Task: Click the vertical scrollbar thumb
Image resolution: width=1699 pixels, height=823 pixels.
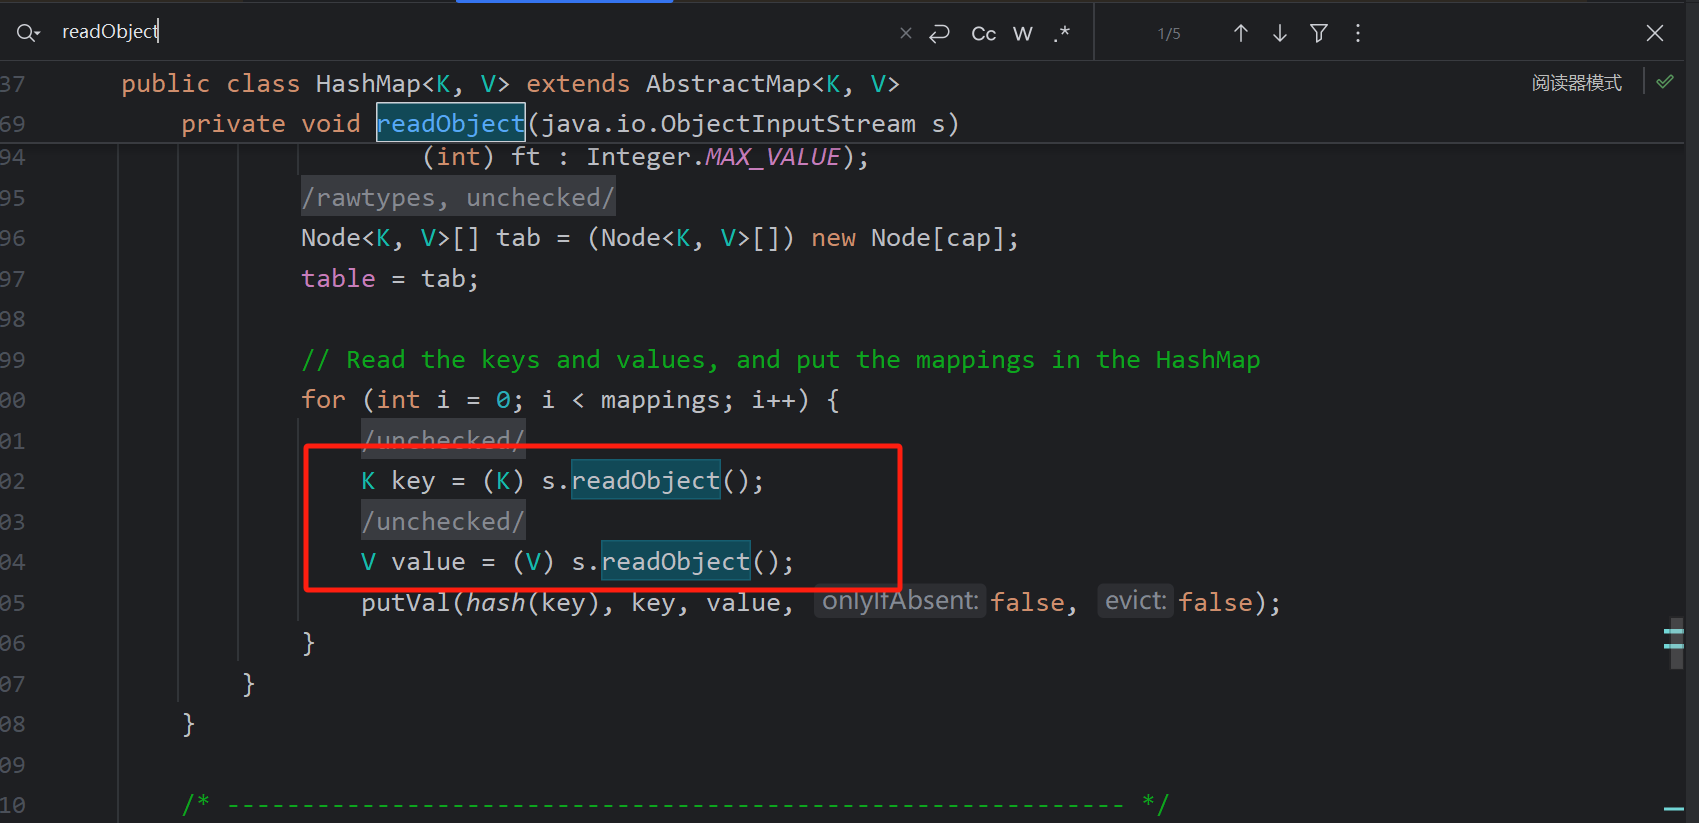Action: pos(1677,643)
